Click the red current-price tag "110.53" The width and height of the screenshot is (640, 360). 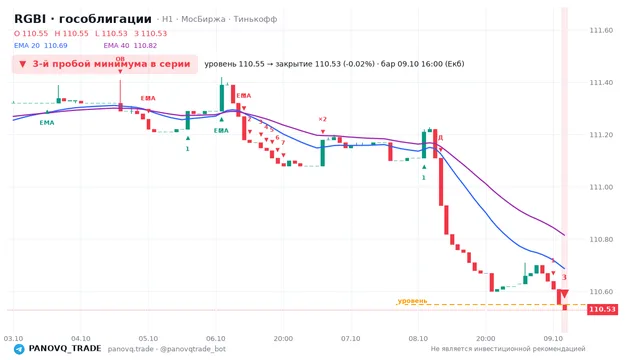(x=602, y=309)
